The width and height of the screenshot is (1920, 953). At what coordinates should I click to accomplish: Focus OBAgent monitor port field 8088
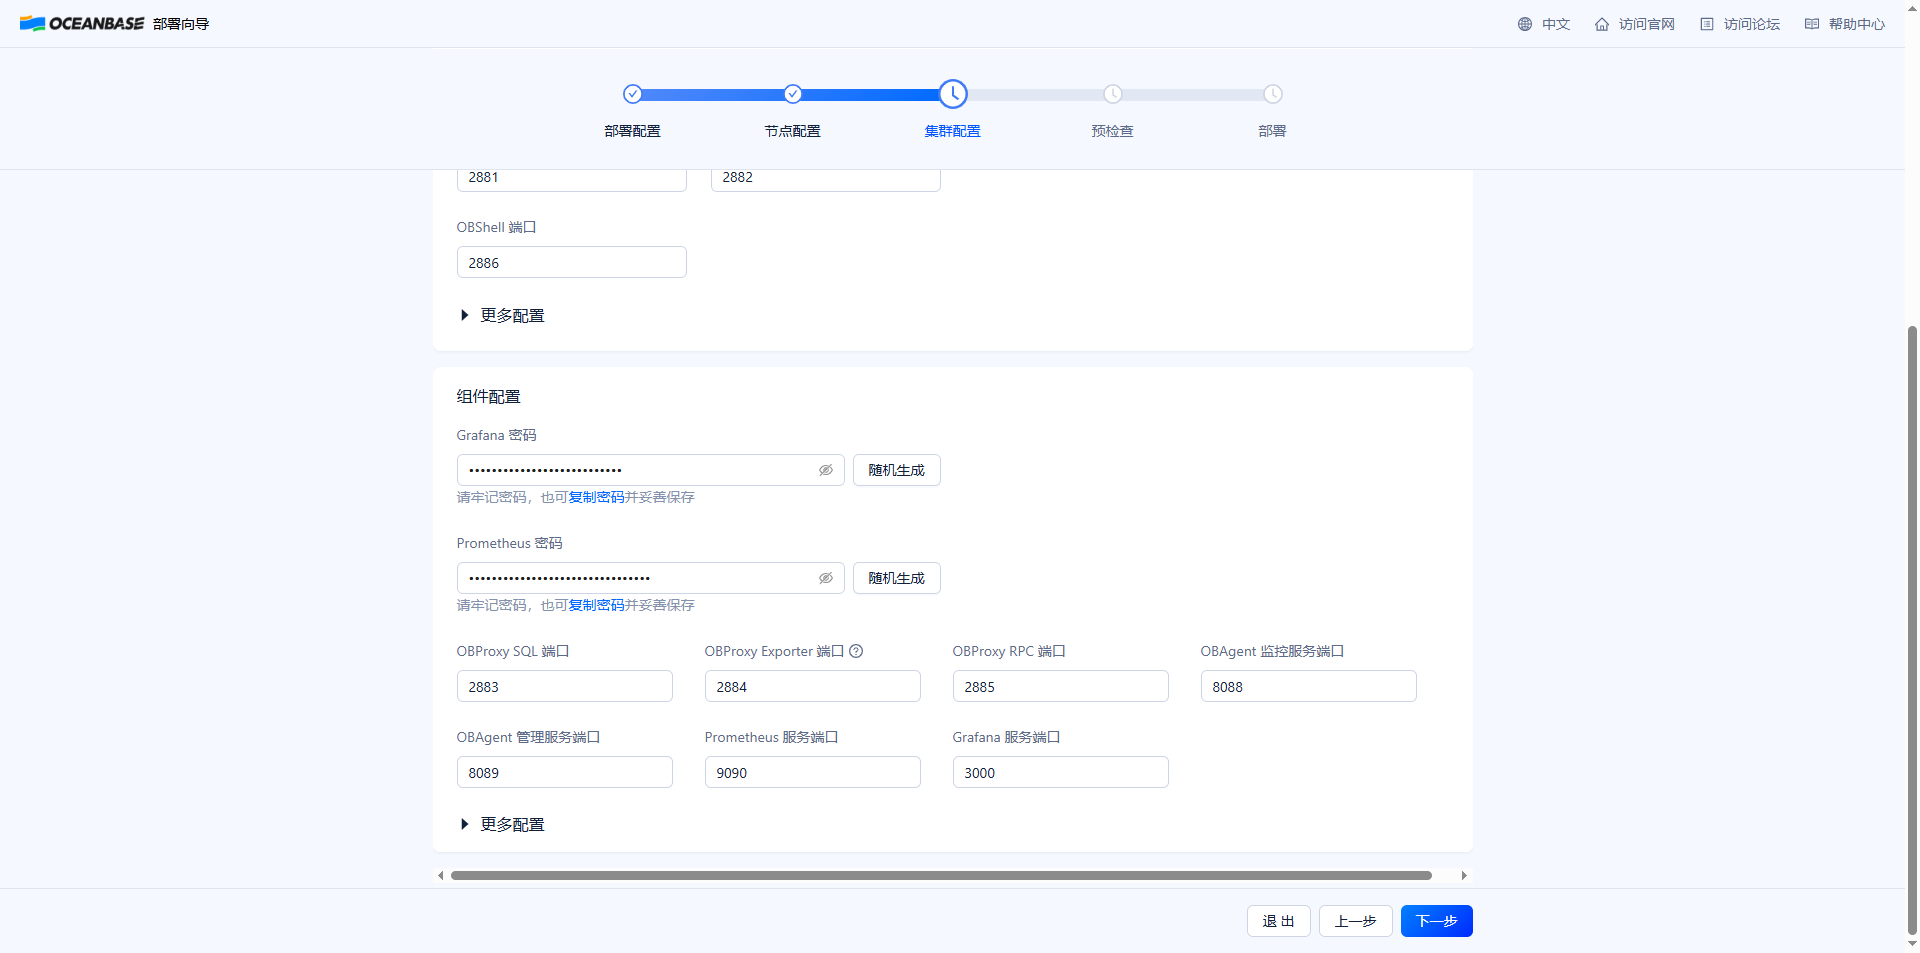[1309, 687]
